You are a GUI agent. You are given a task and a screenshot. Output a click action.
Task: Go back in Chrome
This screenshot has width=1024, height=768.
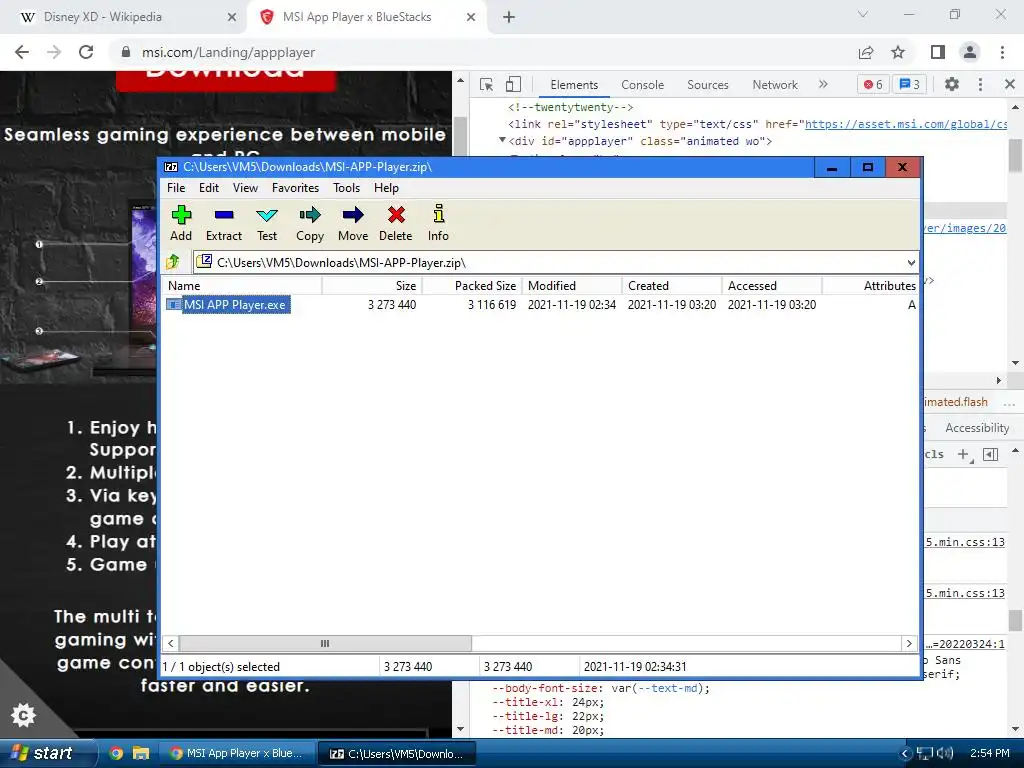[x=22, y=52]
